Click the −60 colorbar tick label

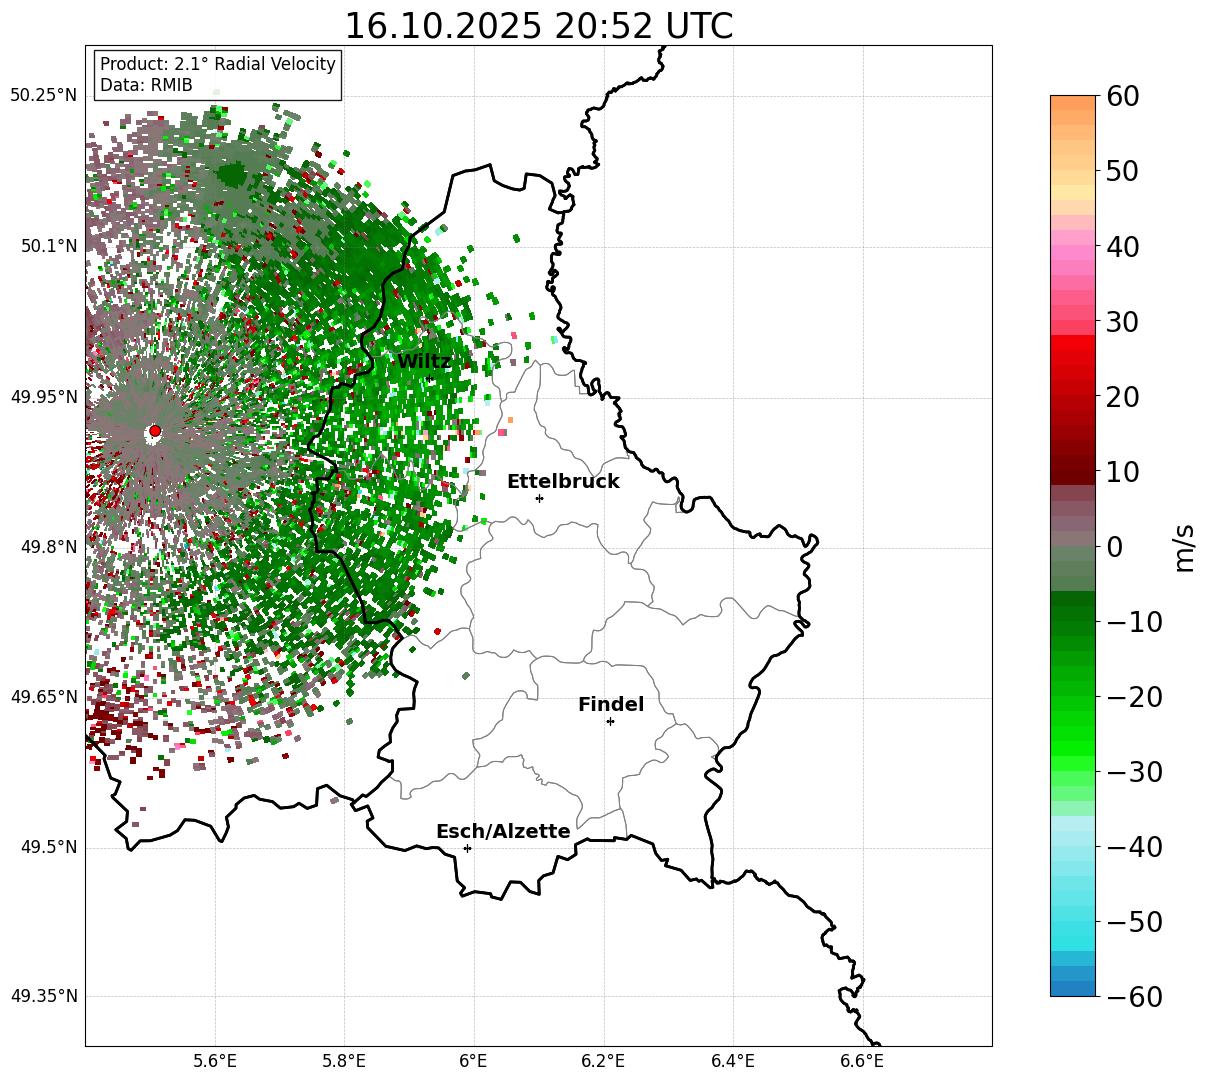click(x=1134, y=997)
